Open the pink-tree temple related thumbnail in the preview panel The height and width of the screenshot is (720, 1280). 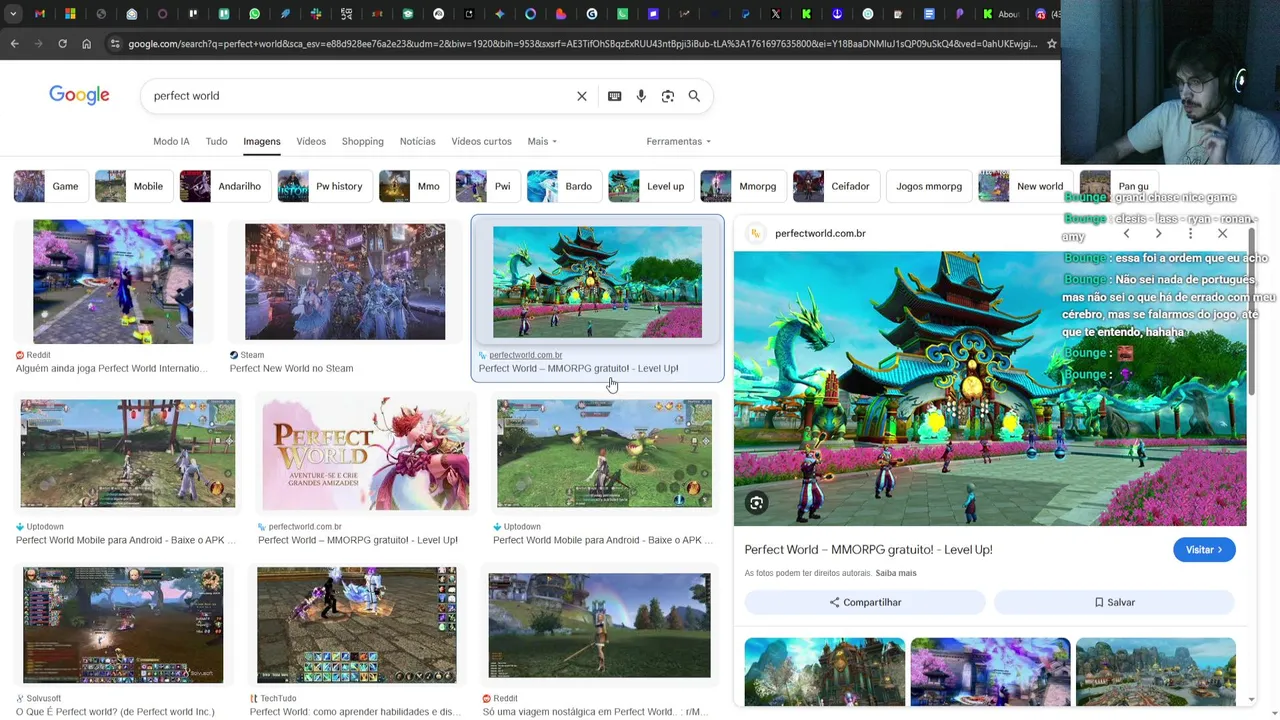coord(990,672)
